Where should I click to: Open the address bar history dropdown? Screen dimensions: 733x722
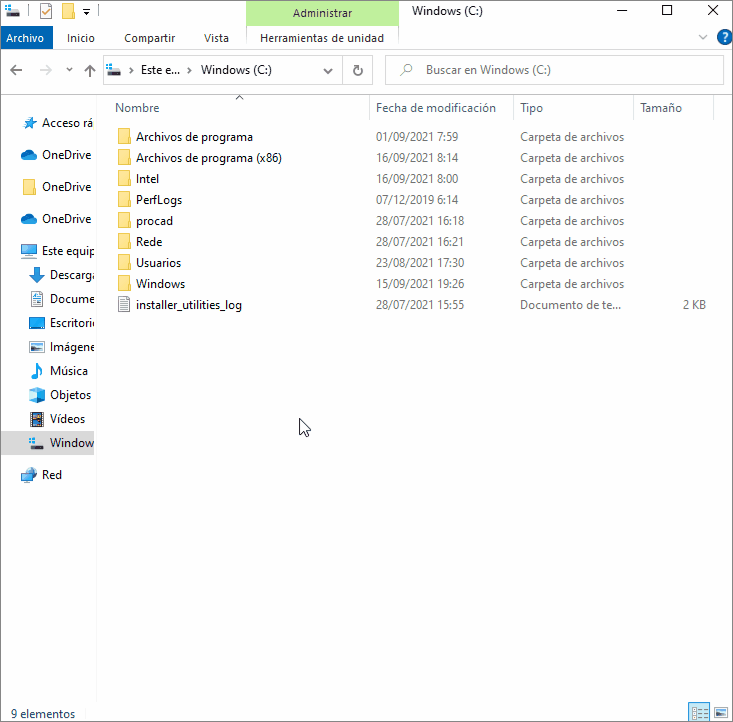[328, 71]
